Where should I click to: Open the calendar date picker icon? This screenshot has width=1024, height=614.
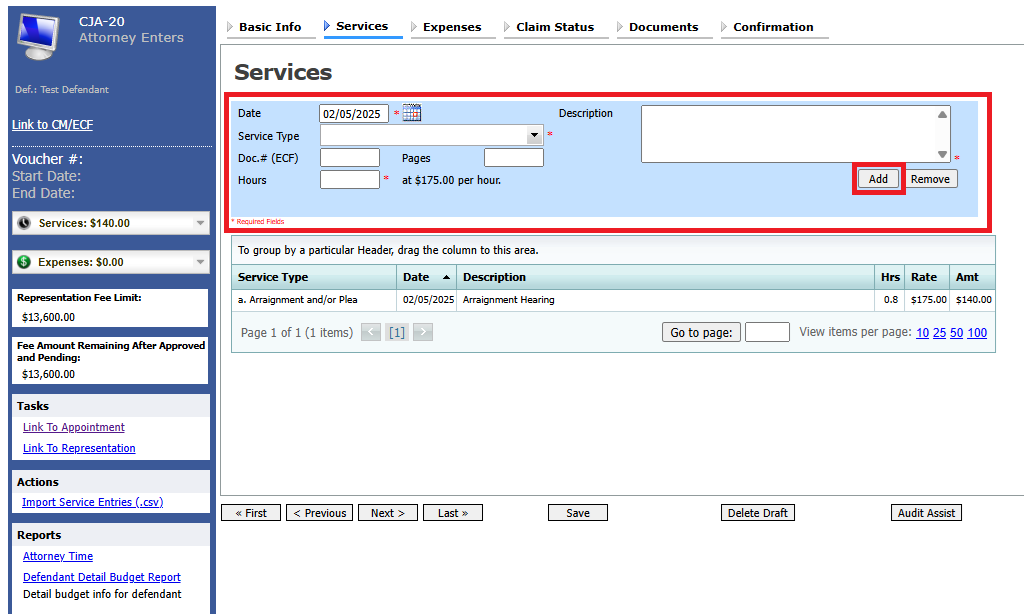pos(412,114)
